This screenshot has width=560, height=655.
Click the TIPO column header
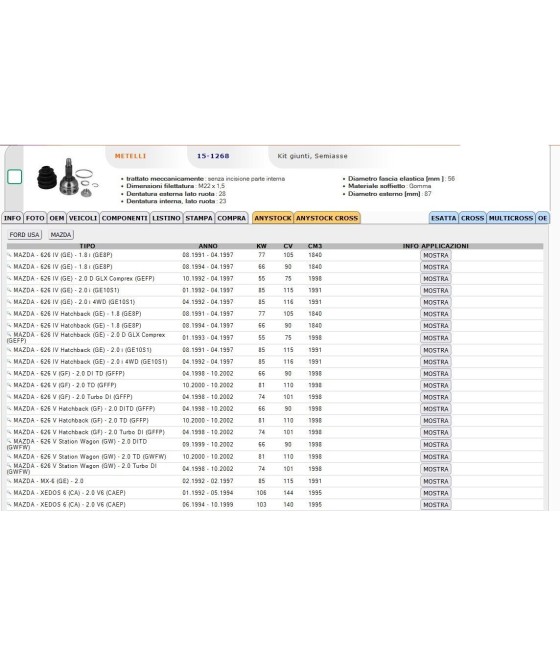click(87, 246)
